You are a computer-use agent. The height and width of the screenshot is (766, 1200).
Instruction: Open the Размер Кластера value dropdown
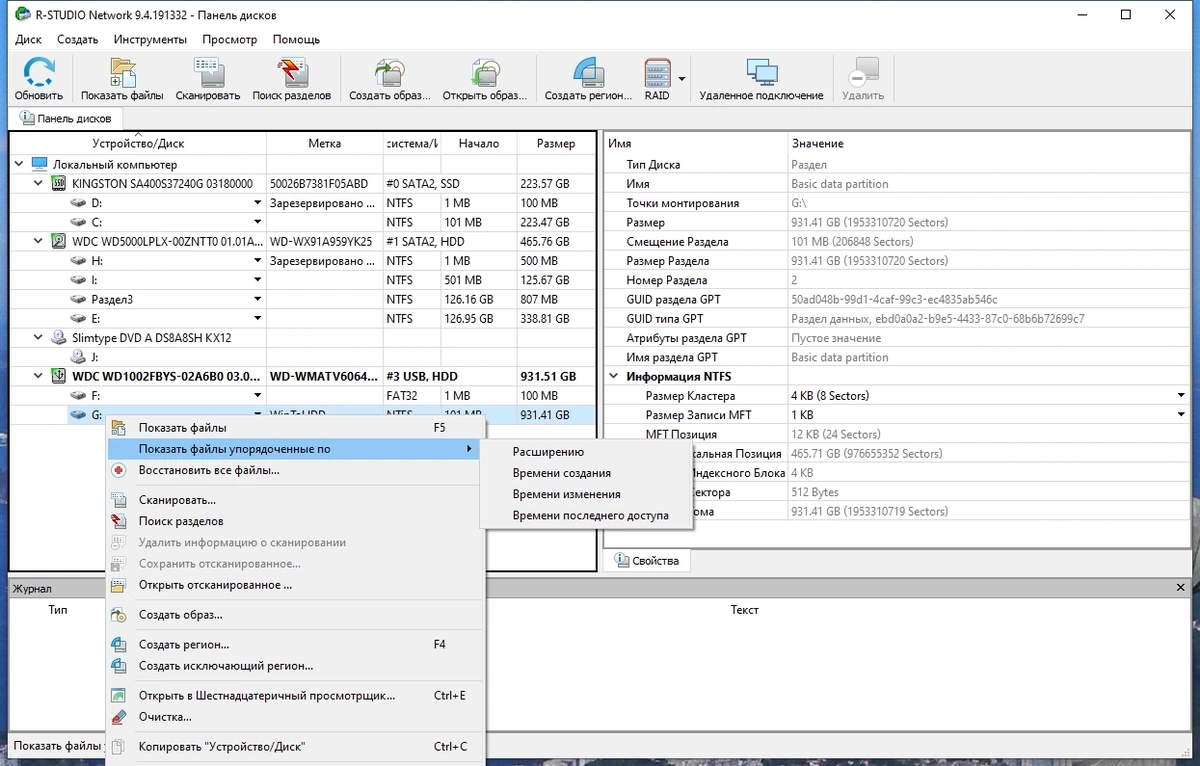coord(1182,396)
